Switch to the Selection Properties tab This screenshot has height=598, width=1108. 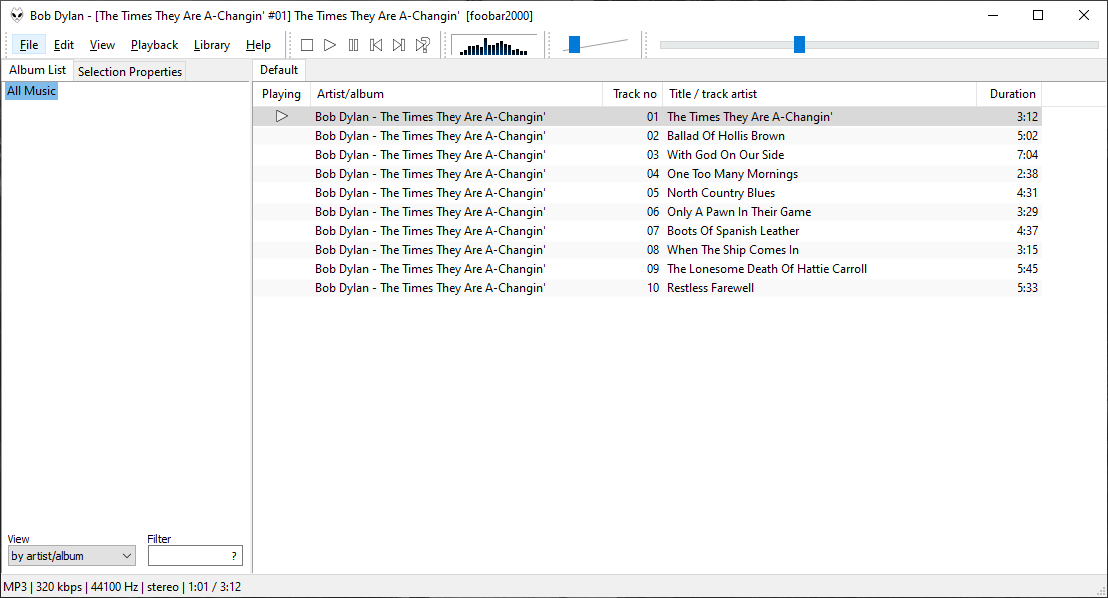pyautogui.click(x=130, y=71)
